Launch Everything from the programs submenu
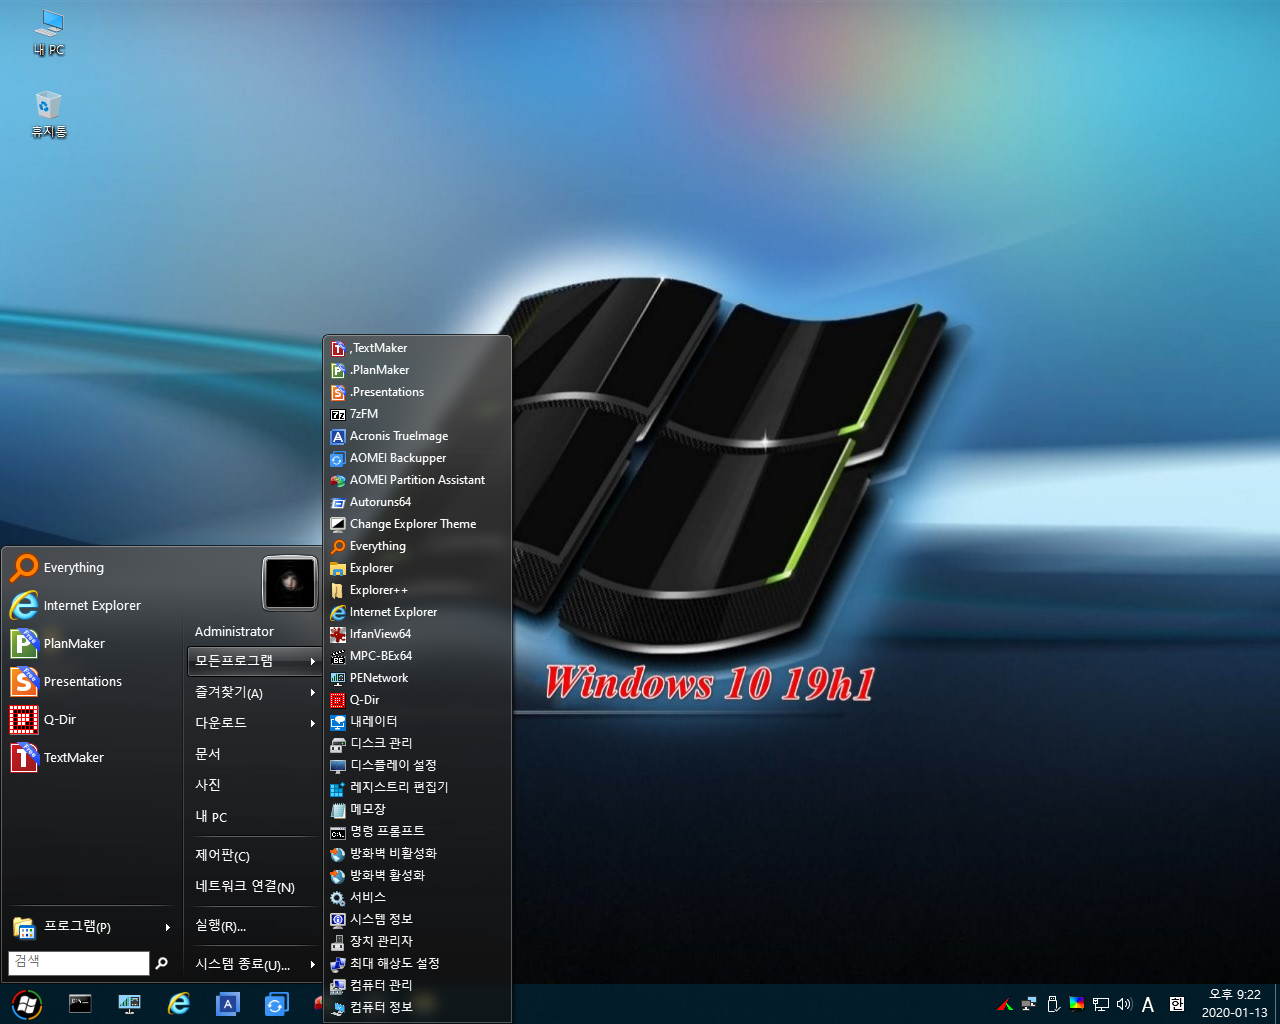This screenshot has width=1280, height=1024. click(417, 546)
